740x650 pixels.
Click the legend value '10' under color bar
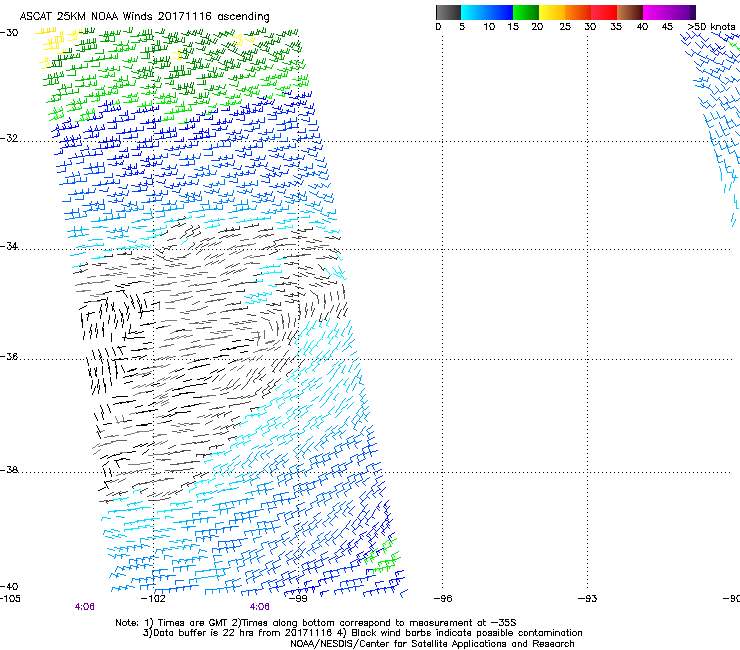coord(489,27)
